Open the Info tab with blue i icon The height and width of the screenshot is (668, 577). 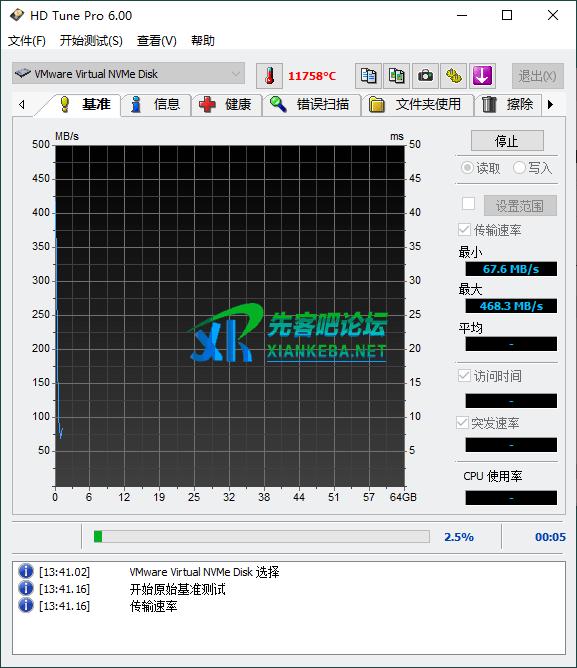[x=156, y=104]
